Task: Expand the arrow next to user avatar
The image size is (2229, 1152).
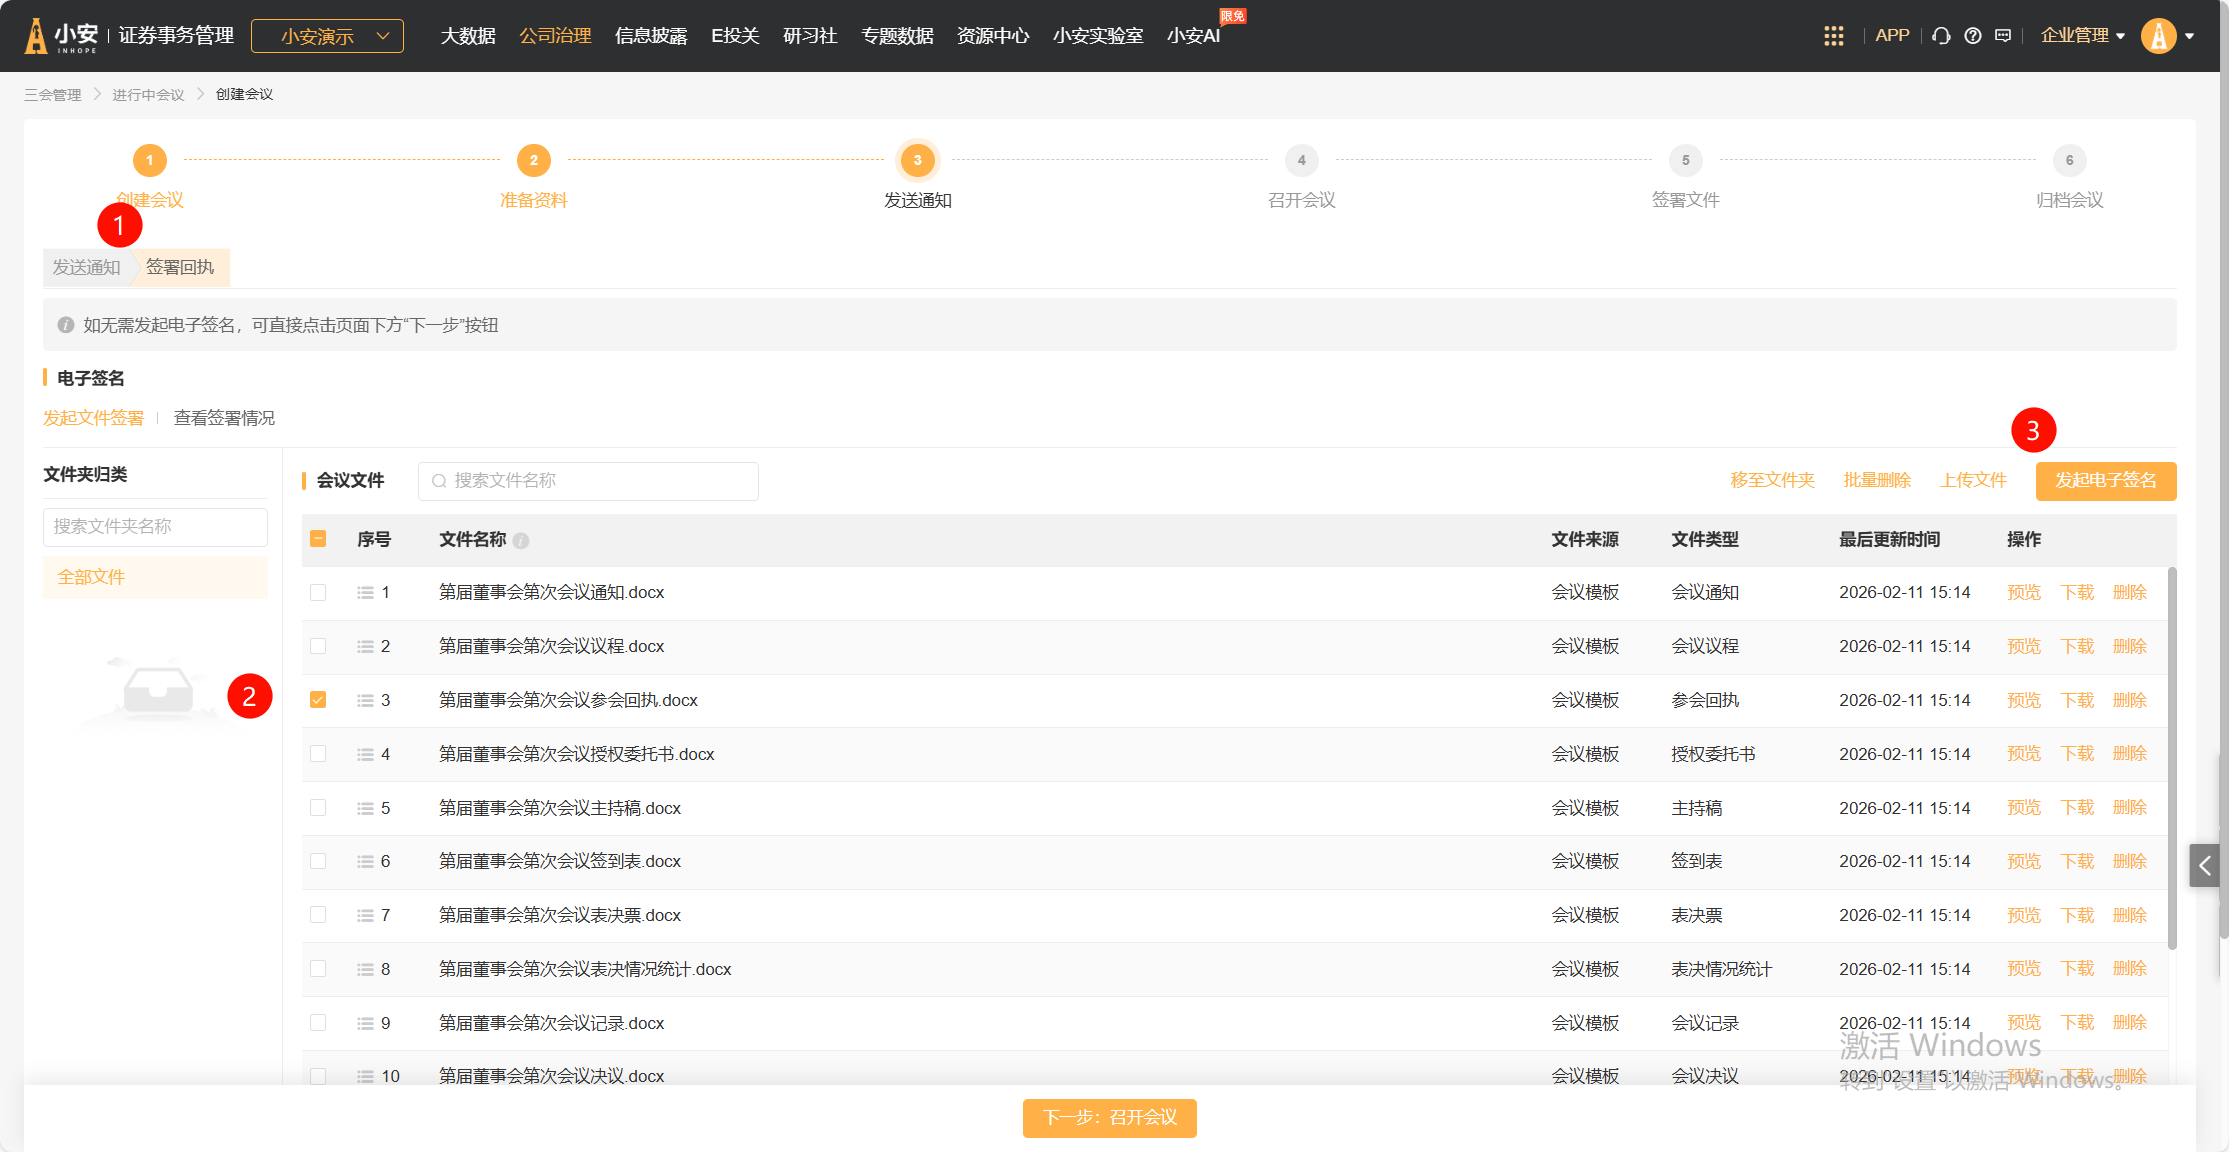Action: (2190, 36)
